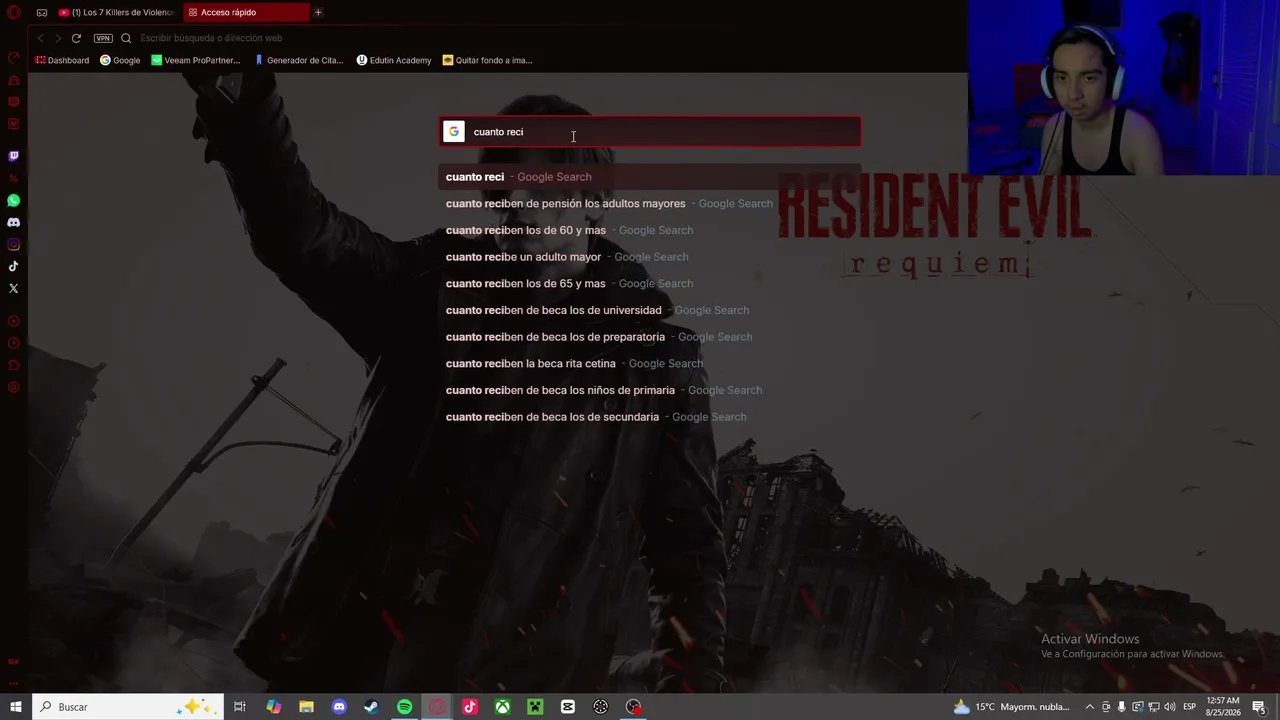The height and width of the screenshot is (720, 1280).
Task: Open a new tab with plus button
Action: click(318, 12)
